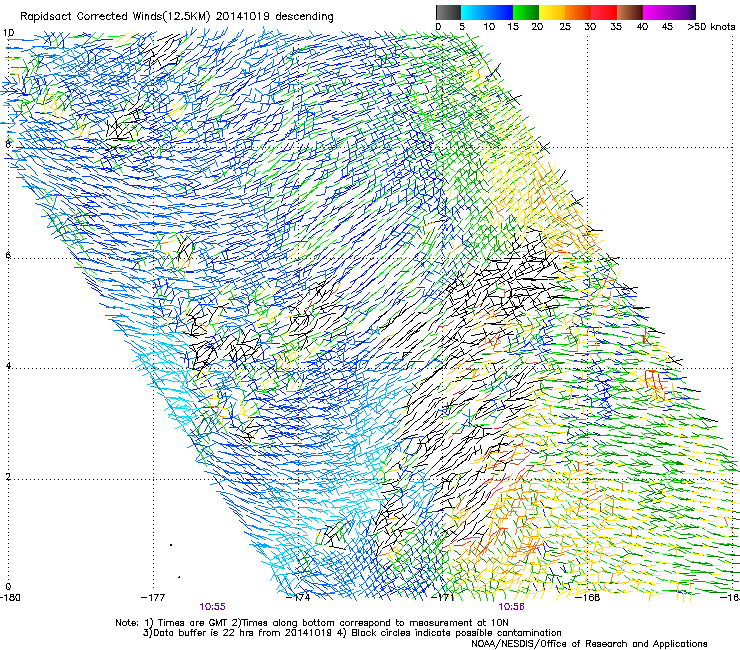This screenshot has height=650, width=740.
Task: Click the red 30-35 knots legend swatch
Action: point(604,12)
